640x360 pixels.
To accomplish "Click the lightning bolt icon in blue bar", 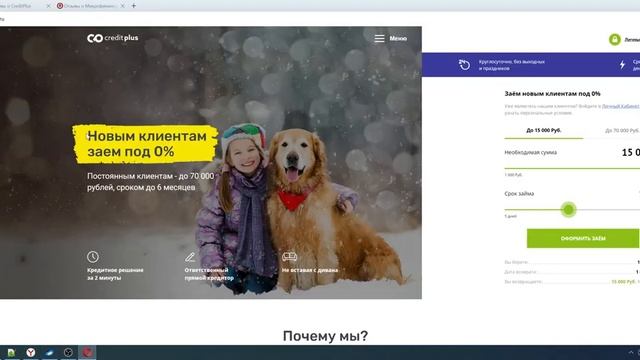I will click(x=622, y=64).
